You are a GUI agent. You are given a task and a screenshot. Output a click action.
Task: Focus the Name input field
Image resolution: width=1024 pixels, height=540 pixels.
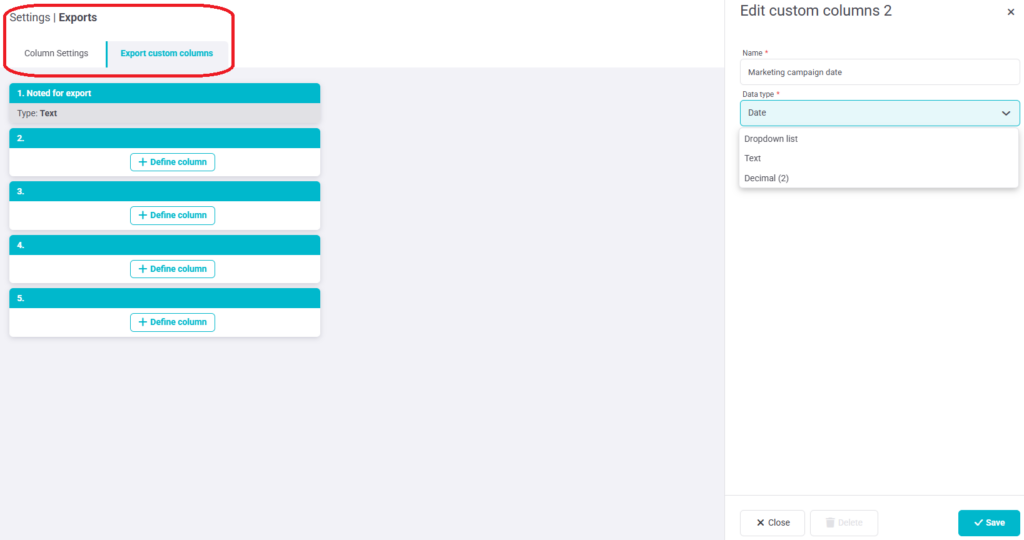[879, 72]
